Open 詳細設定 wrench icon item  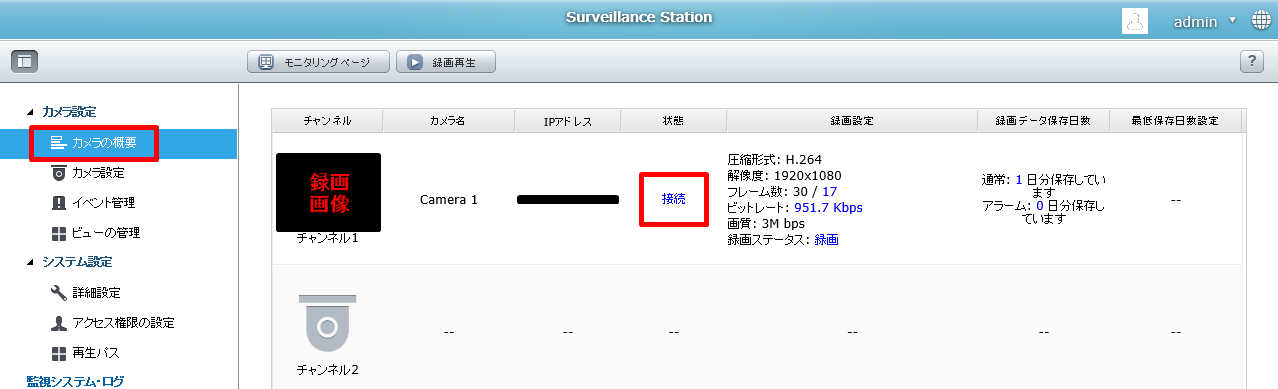click(59, 293)
